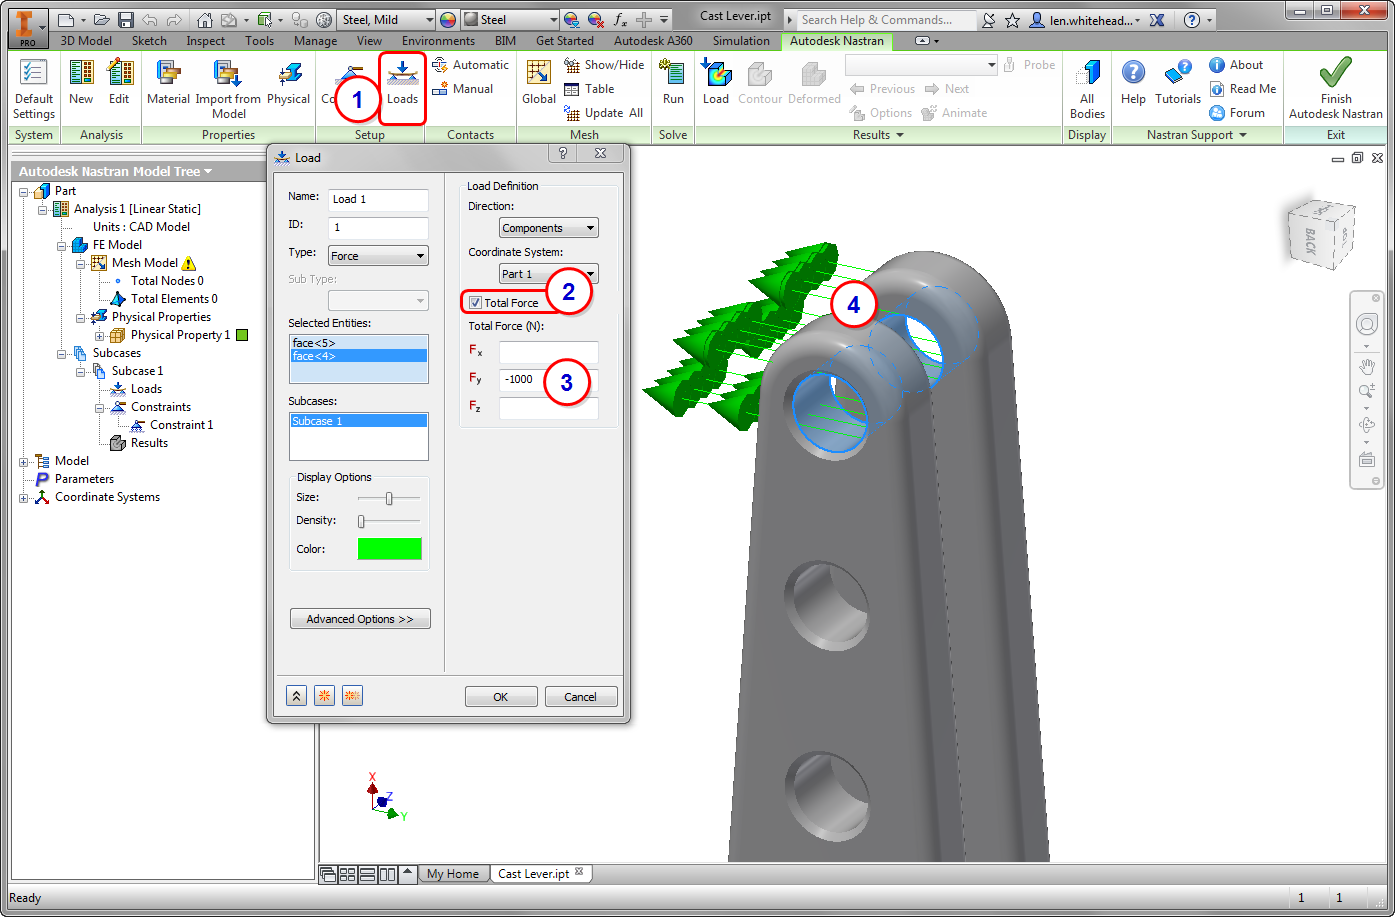Open Default Settings in the System panel
Image resolution: width=1395 pixels, height=917 pixels.
pyautogui.click(x=34, y=89)
